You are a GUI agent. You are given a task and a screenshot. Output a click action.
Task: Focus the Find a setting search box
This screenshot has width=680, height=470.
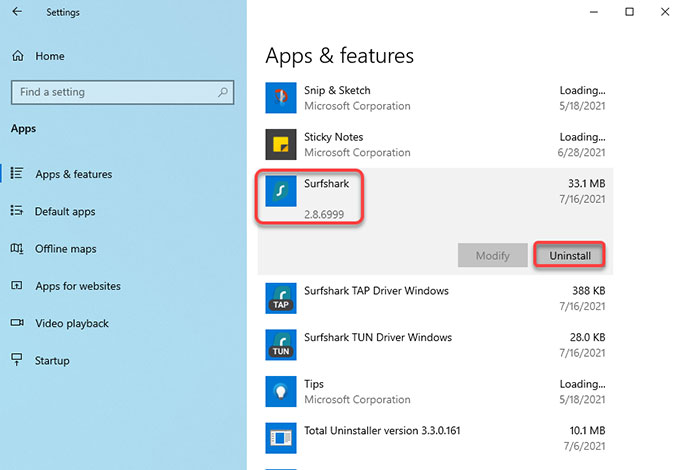pyautogui.click(x=122, y=92)
